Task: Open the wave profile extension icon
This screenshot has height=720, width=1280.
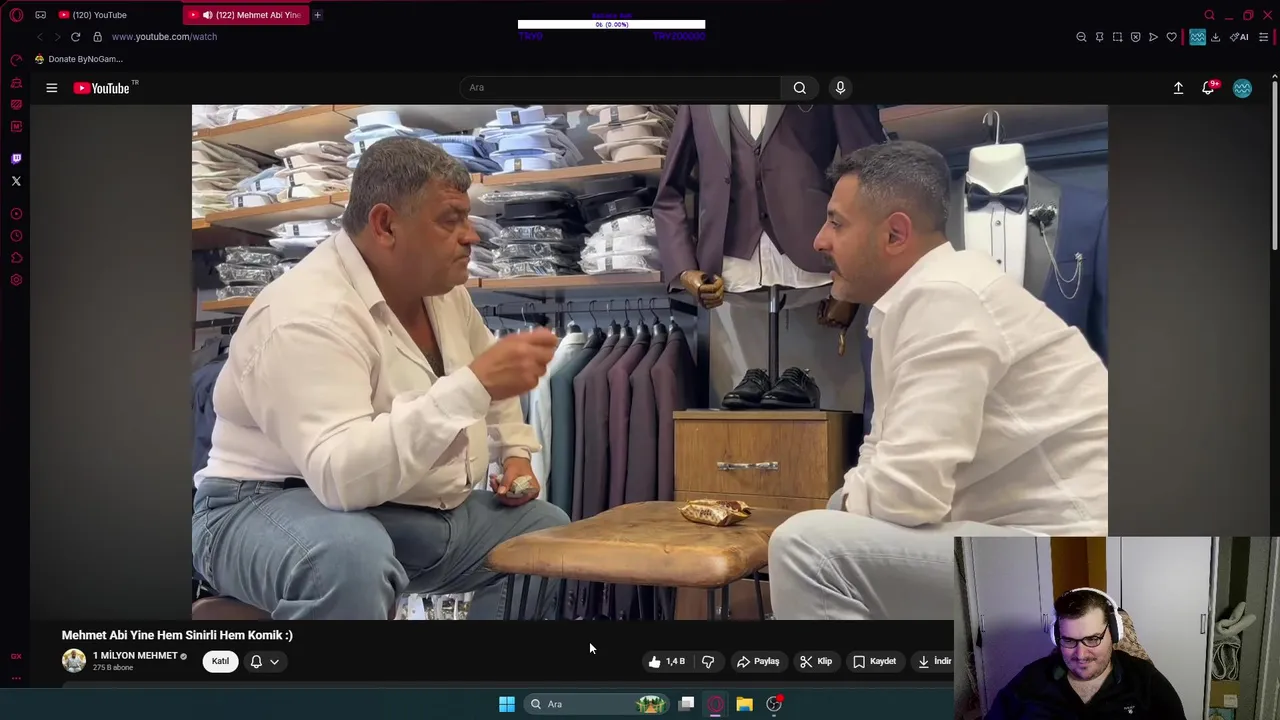Action: coord(1197,37)
